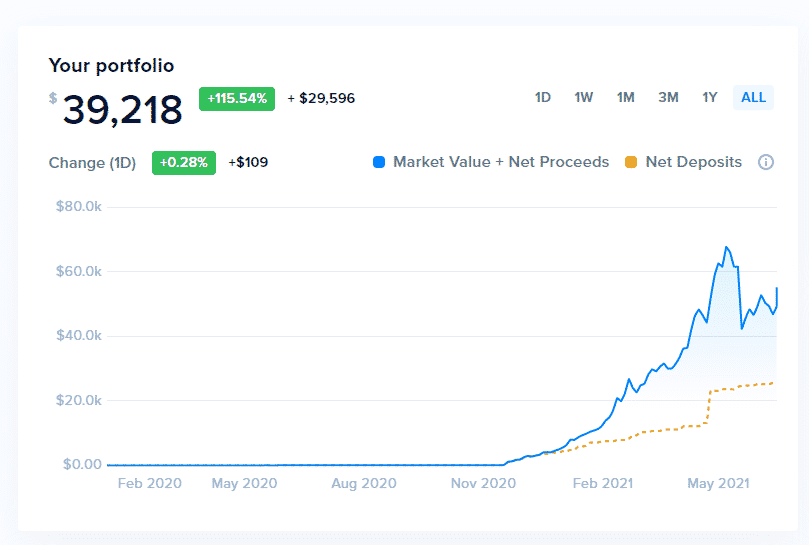Click the Feb 2021 axis label

pos(603,484)
